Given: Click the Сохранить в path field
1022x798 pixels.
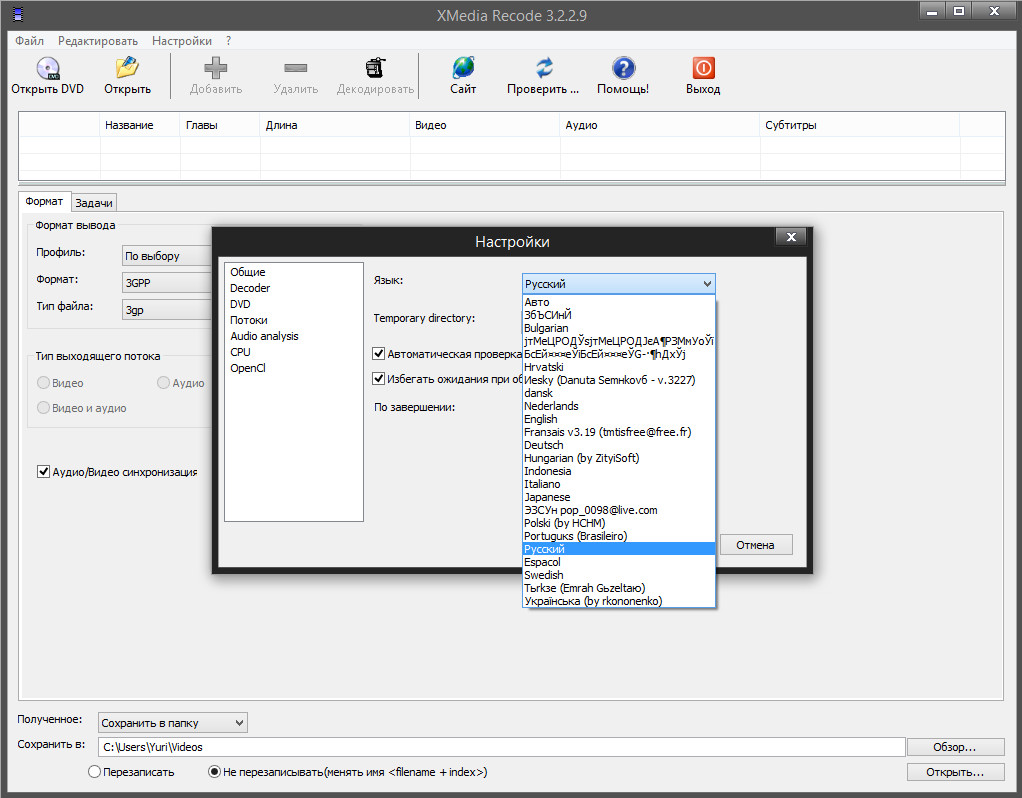Looking at the screenshot, I should pos(501,747).
